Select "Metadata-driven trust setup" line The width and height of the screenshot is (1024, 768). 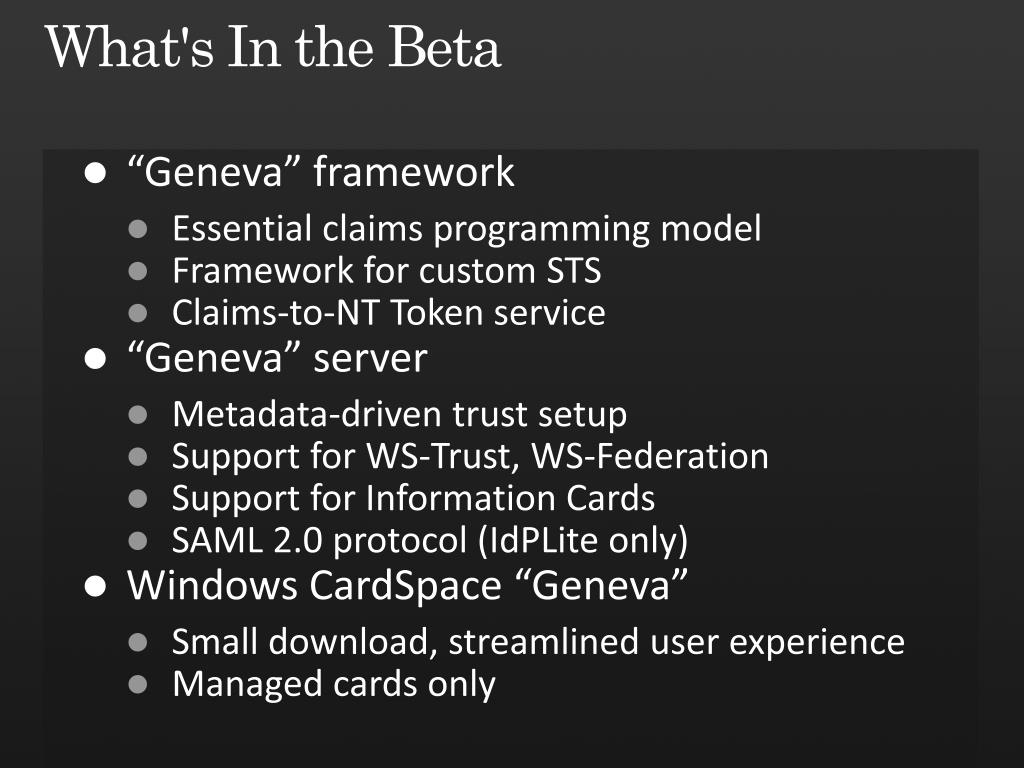[x=400, y=415]
